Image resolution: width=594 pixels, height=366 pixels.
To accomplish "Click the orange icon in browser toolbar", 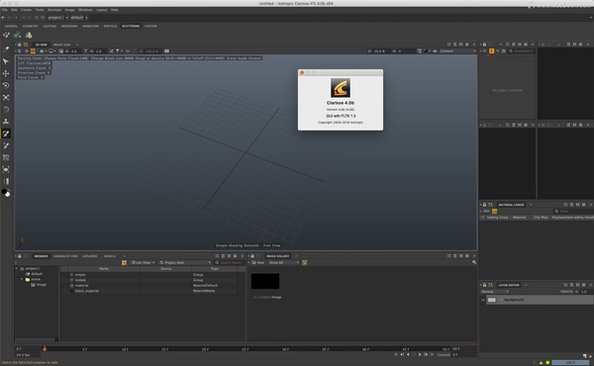I will pos(124,263).
